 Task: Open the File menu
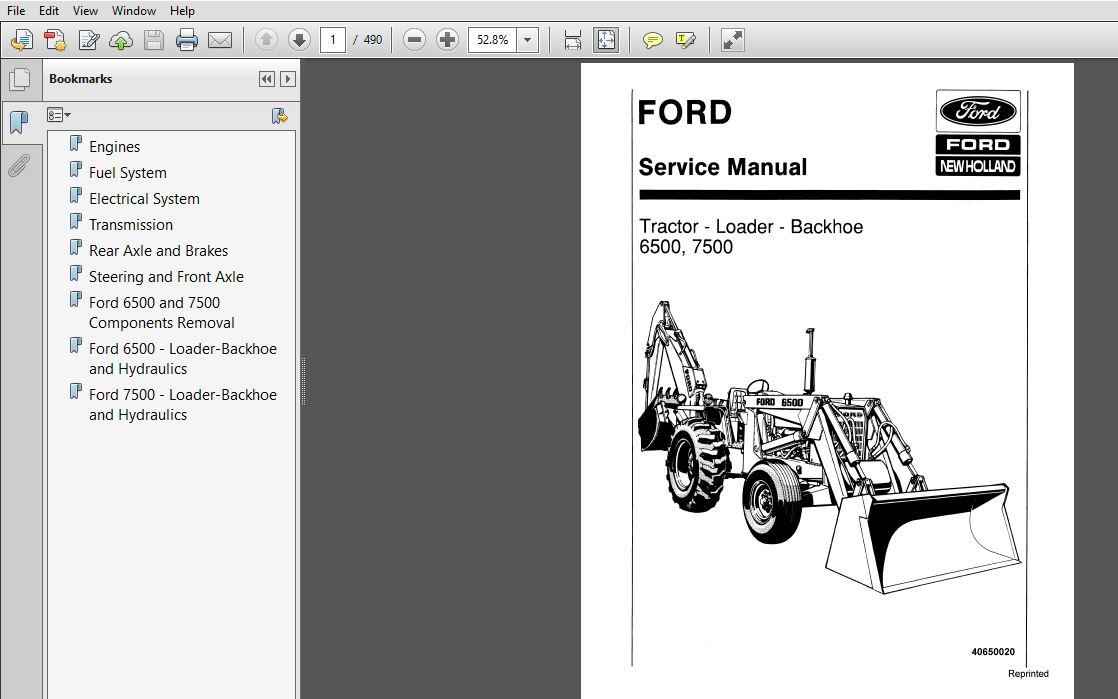16,11
